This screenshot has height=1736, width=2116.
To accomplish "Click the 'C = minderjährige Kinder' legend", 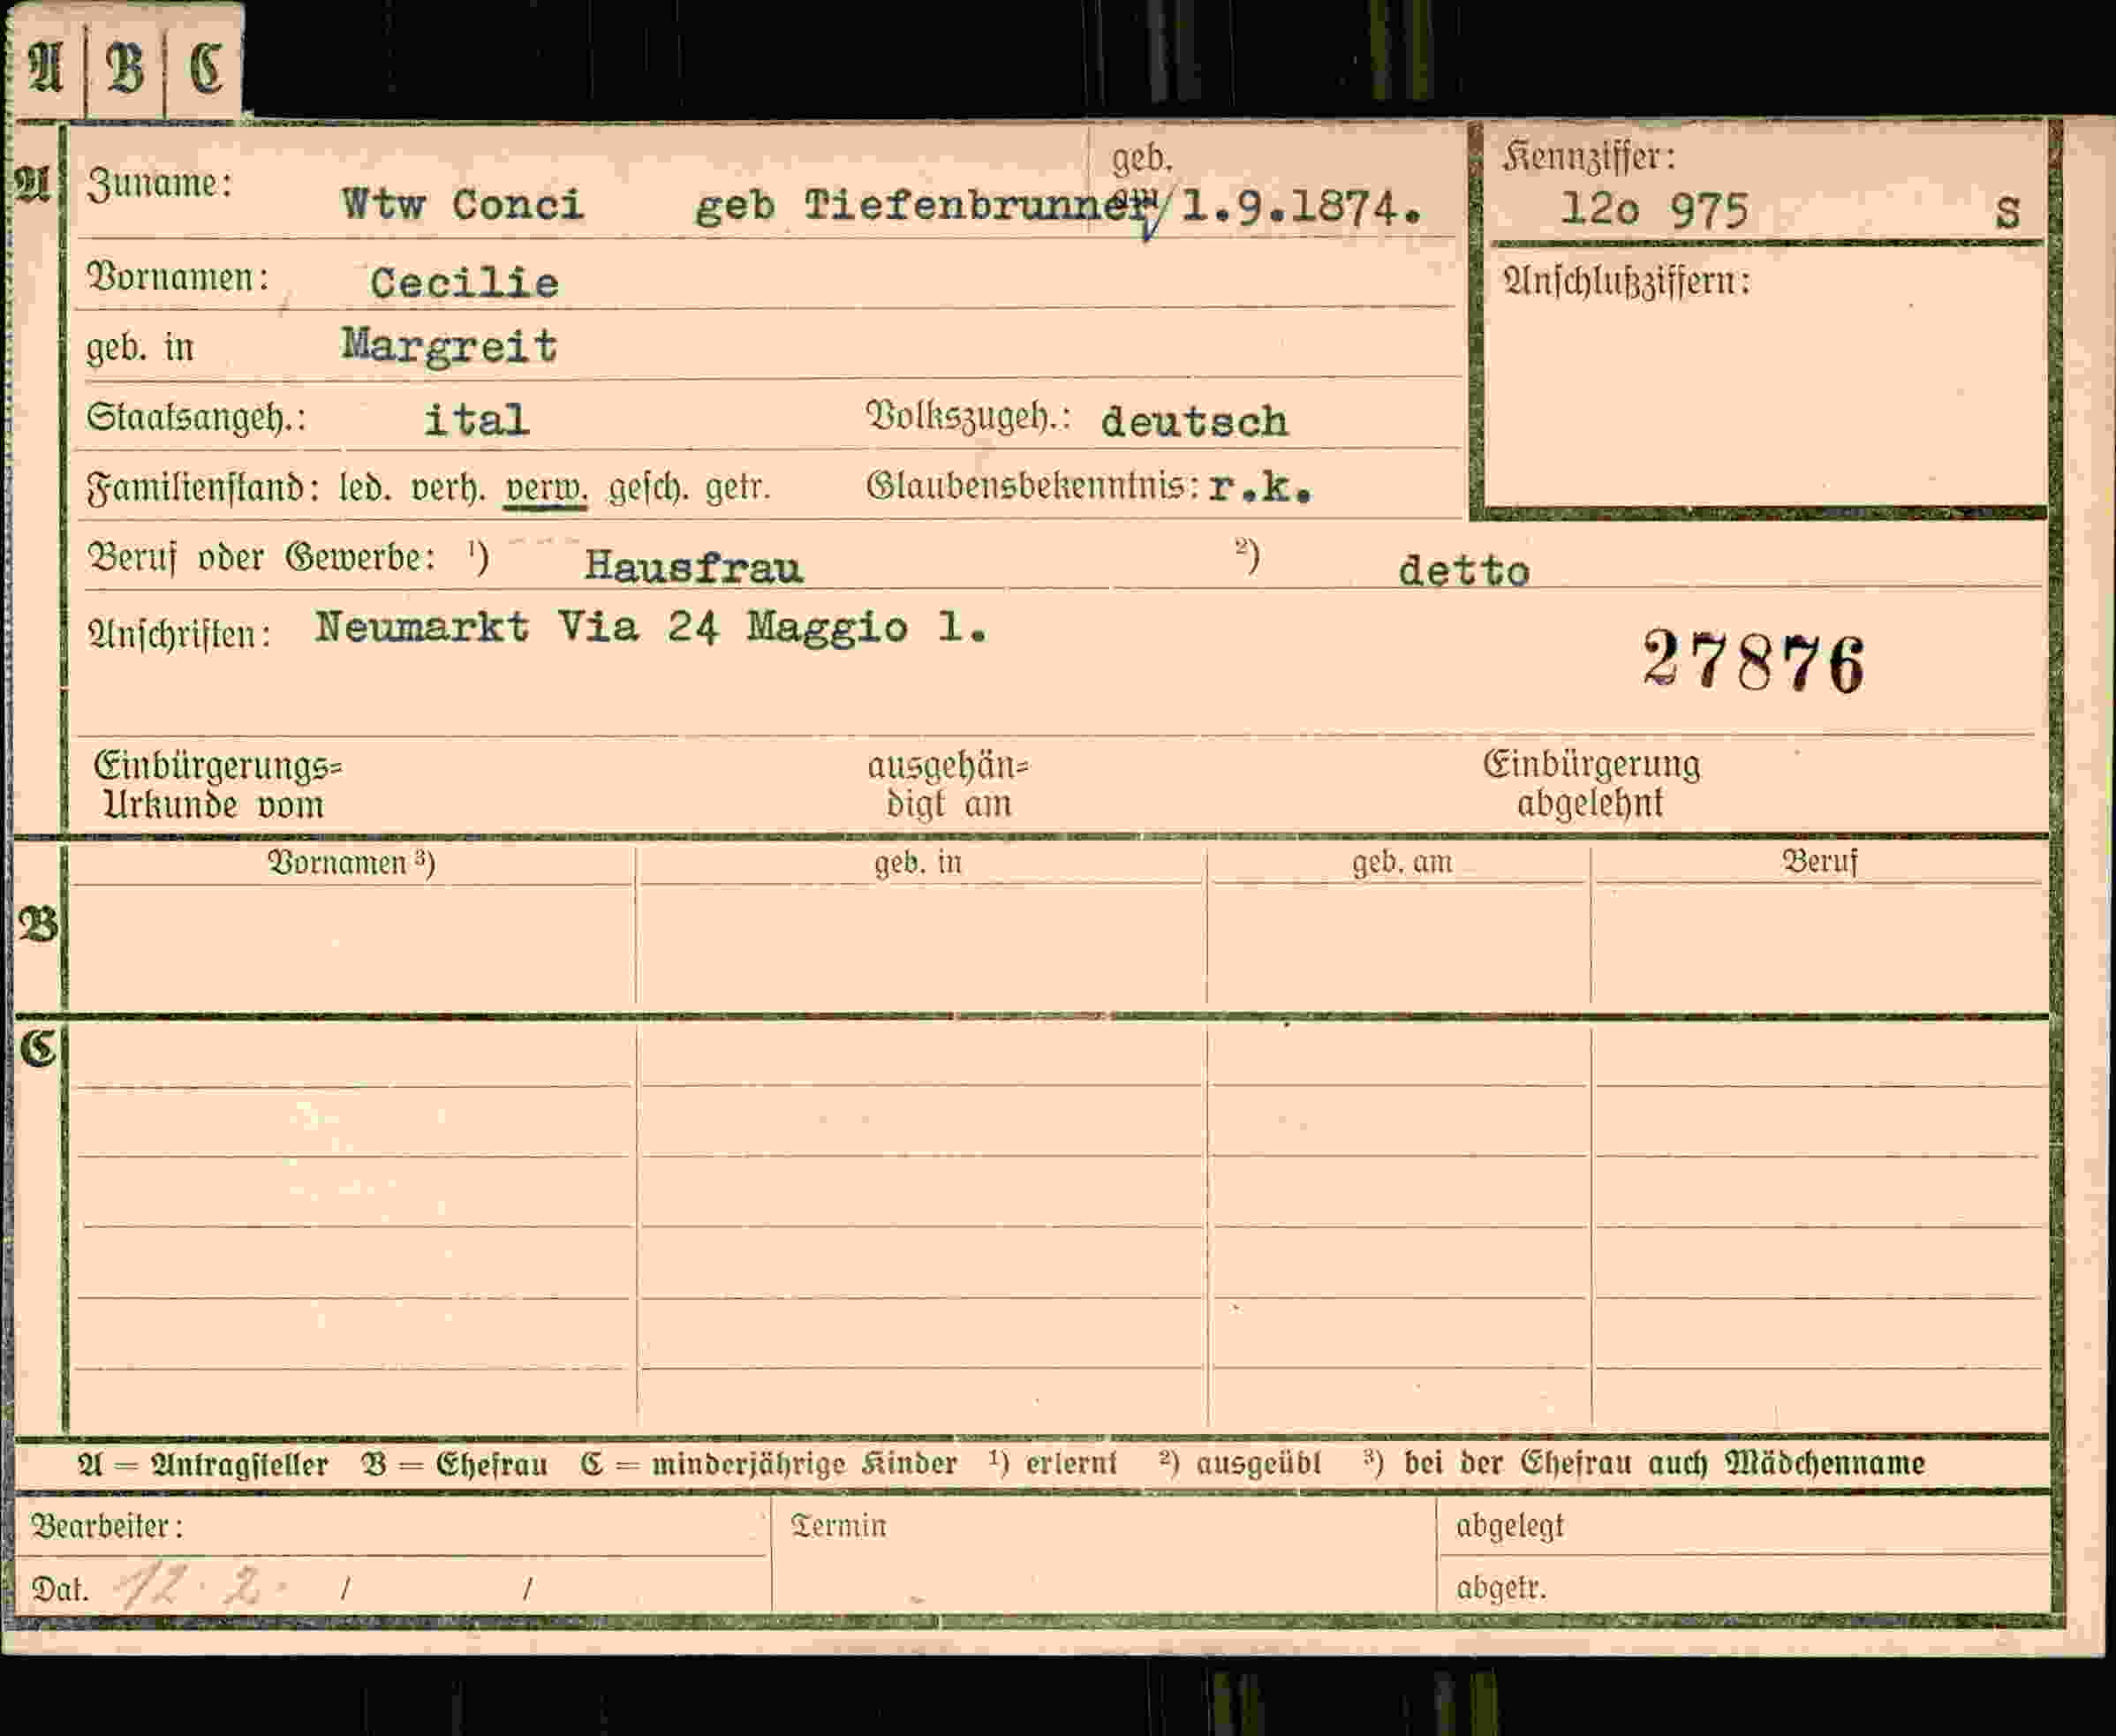I will coord(768,1465).
